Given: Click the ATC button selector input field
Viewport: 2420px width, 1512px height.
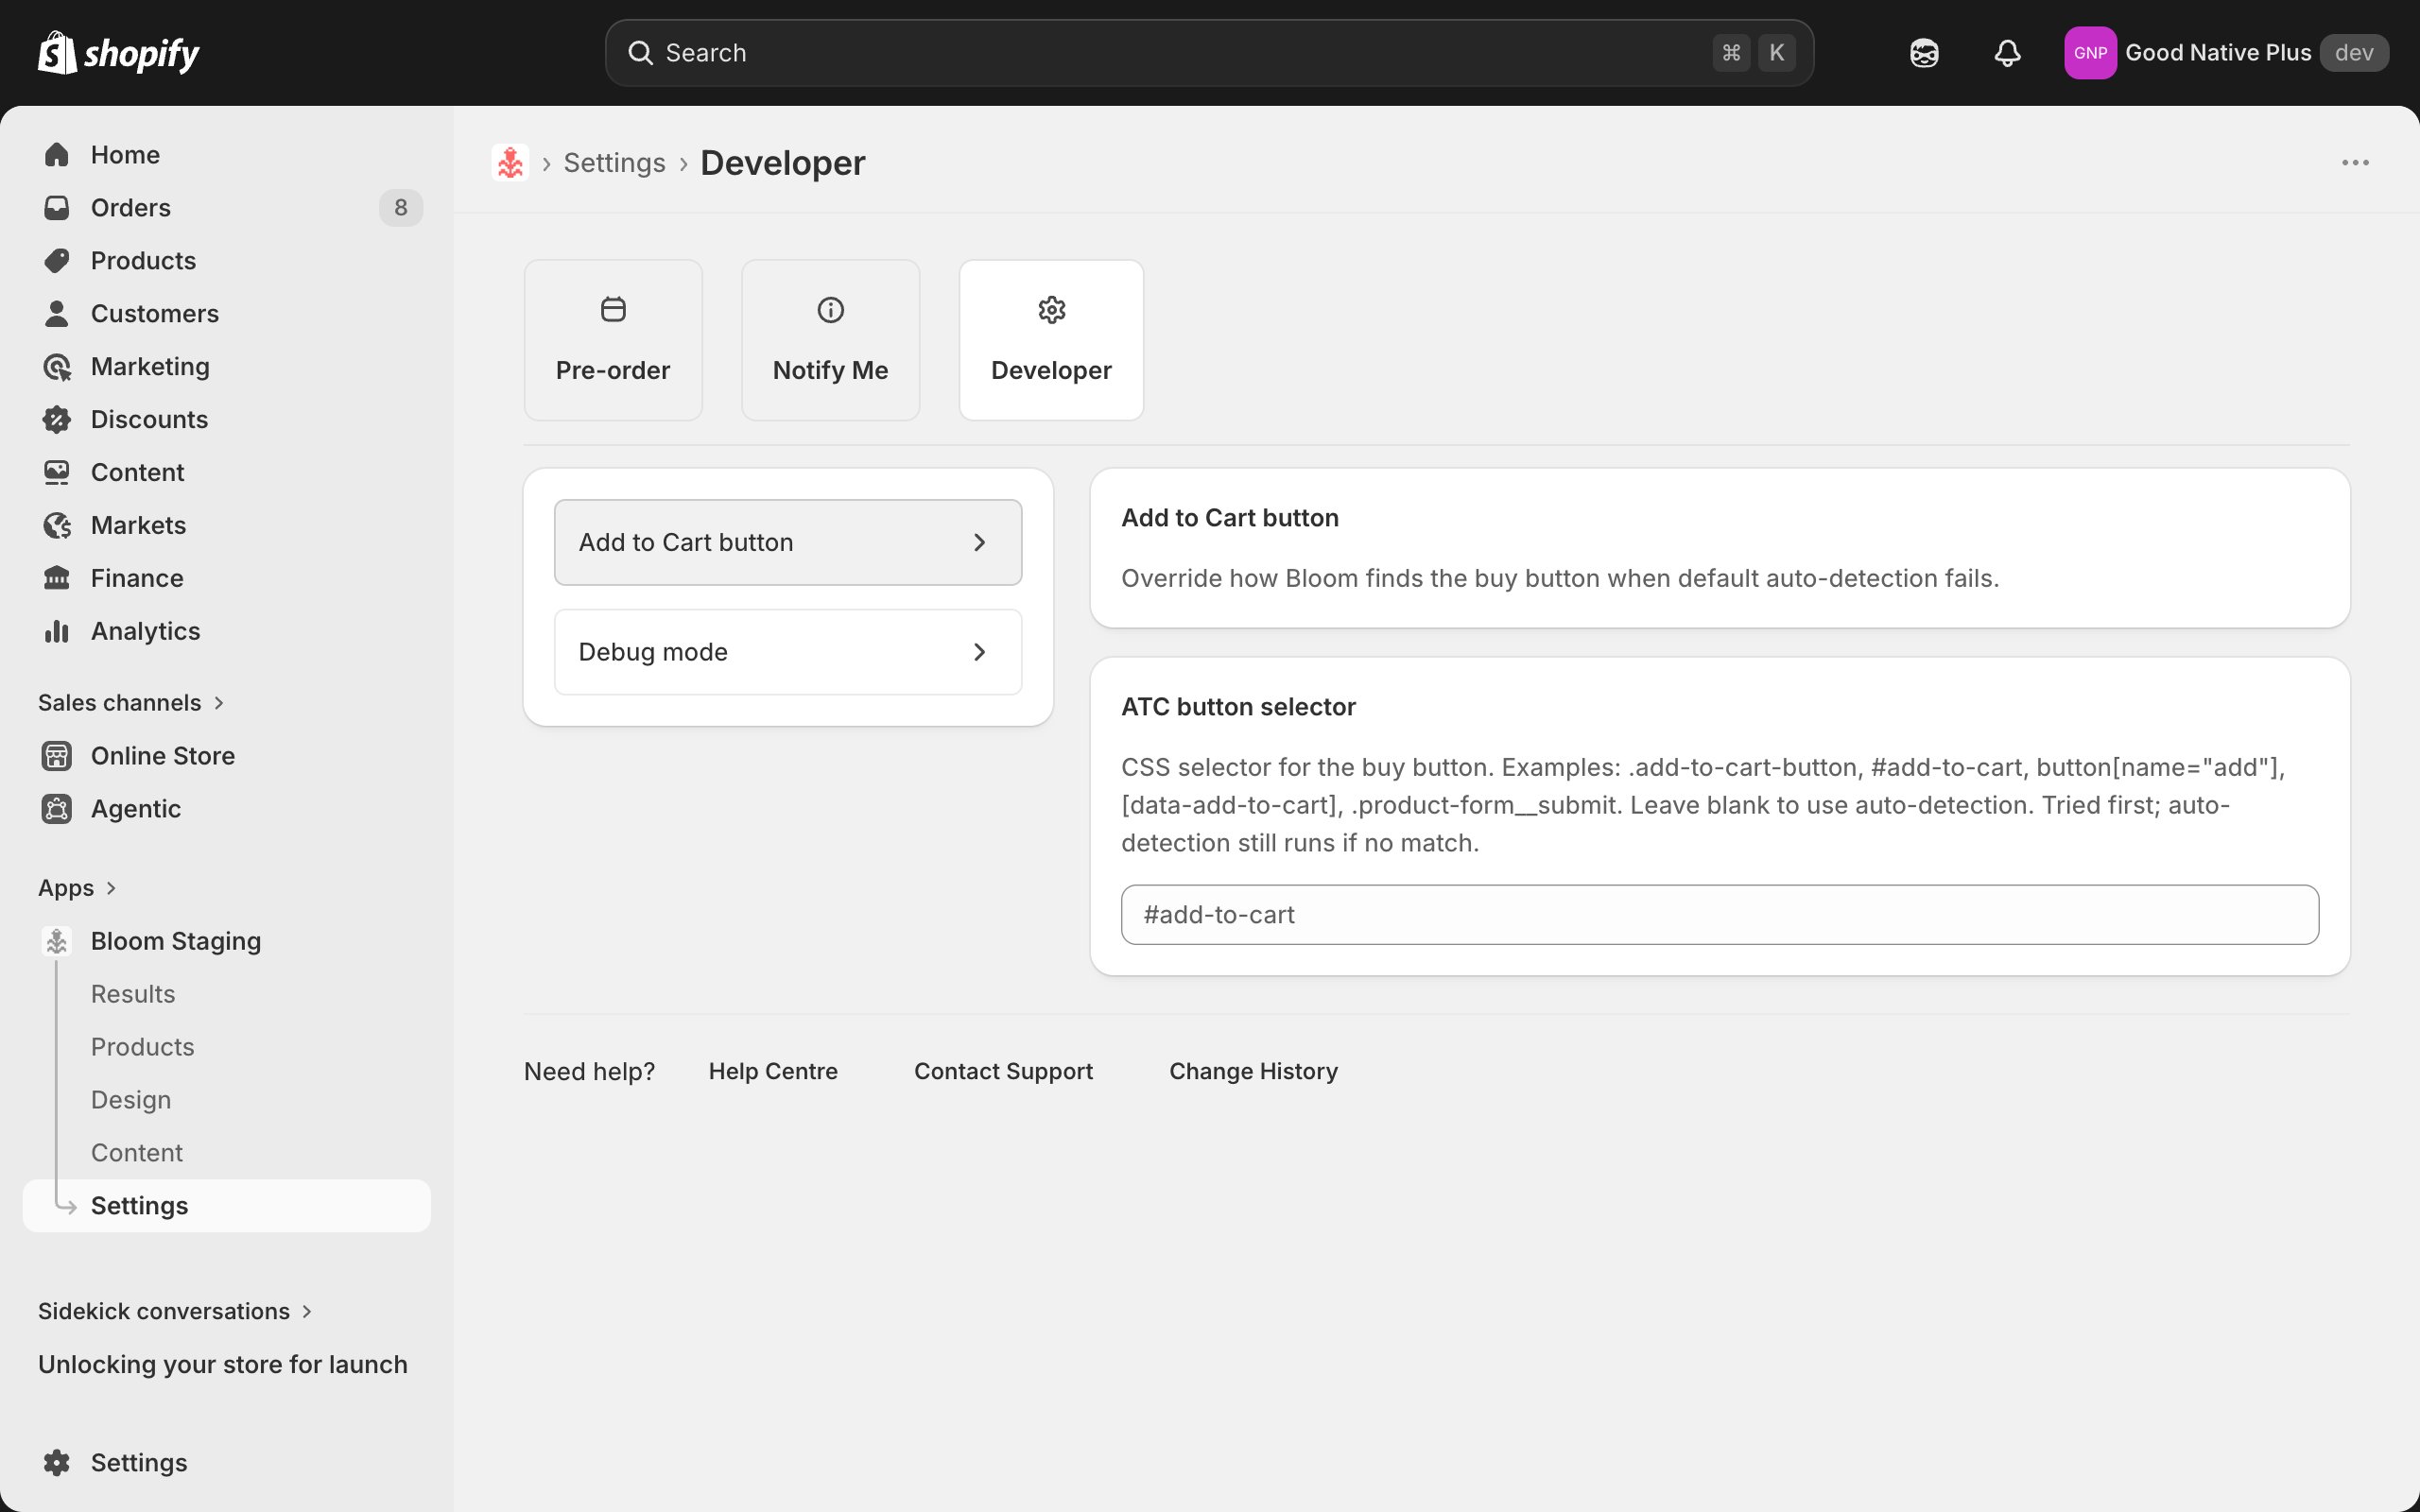Looking at the screenshot, I should tap(1719, 914).
